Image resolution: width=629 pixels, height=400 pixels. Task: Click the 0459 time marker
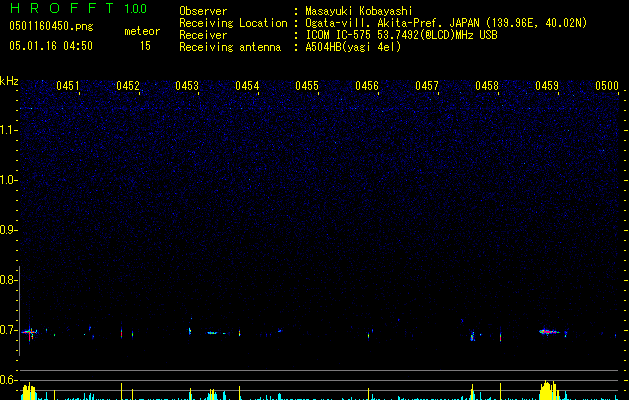(547, 86)
